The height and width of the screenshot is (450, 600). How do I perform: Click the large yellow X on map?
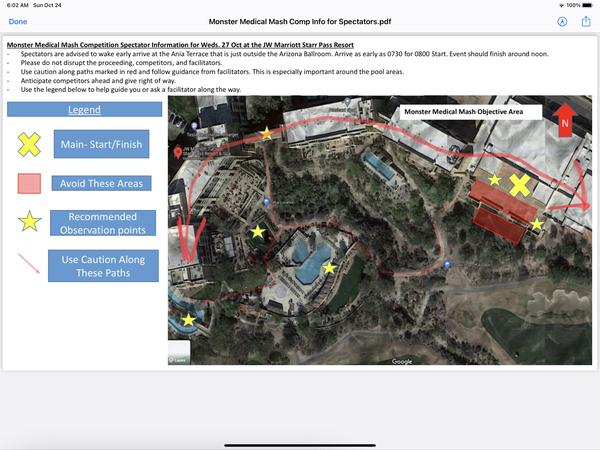[519, 185]
